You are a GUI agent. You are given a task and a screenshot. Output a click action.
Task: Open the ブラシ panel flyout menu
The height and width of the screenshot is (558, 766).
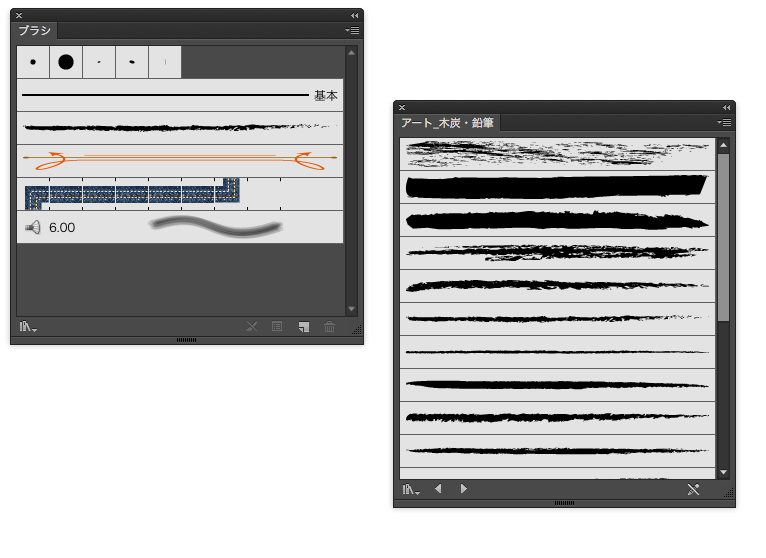[x=352, y=31]
